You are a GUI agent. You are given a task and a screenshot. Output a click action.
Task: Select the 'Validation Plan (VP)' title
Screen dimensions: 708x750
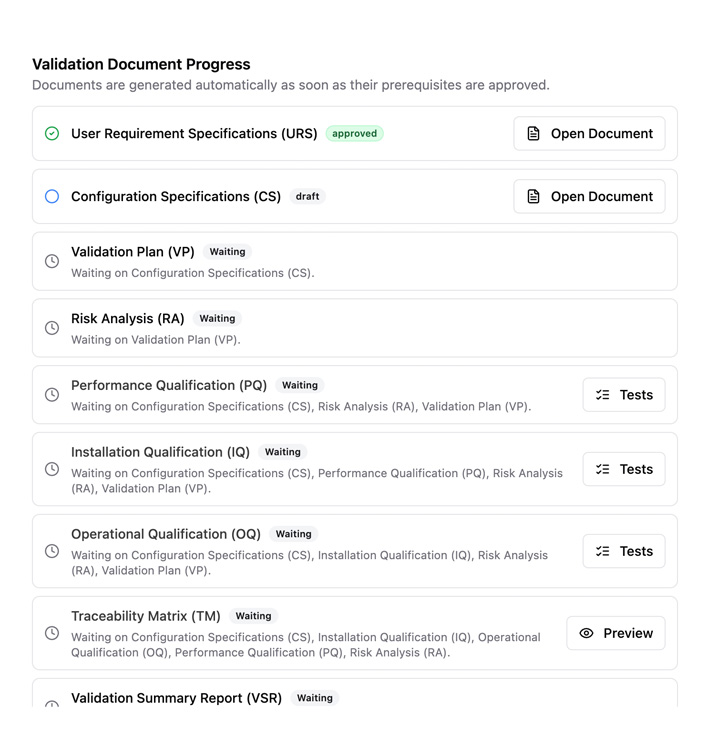133,252
